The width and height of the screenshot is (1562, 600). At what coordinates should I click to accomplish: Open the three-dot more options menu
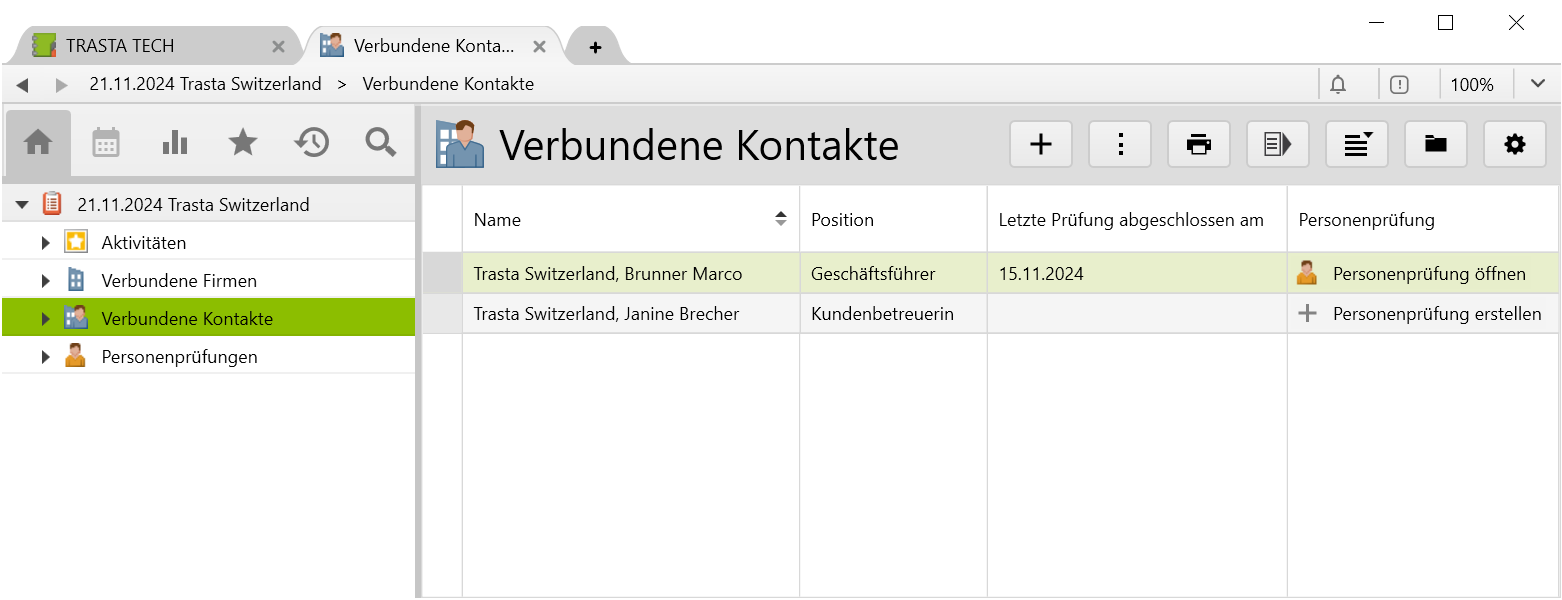coord(1120,144)
